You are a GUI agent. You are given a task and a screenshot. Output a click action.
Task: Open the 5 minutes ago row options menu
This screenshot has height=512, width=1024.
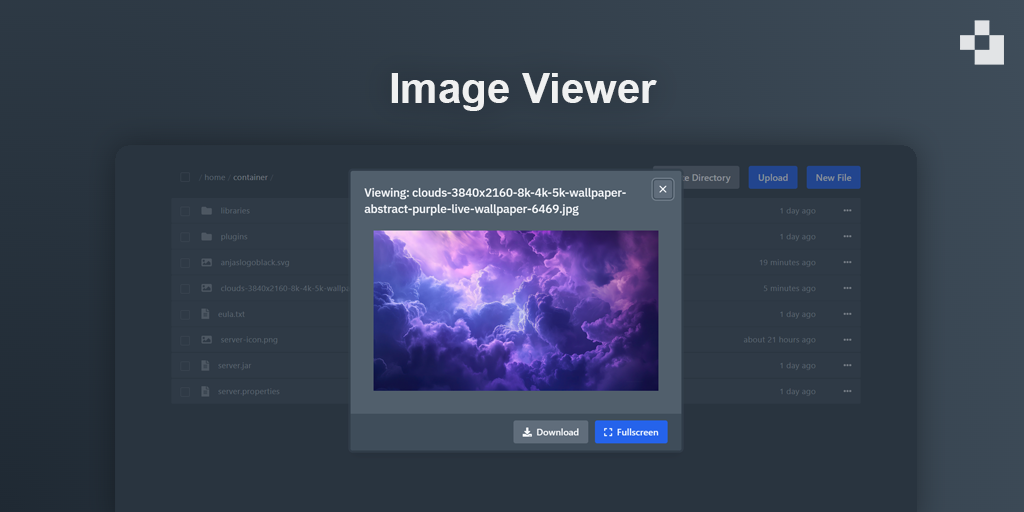coord(847,288)
